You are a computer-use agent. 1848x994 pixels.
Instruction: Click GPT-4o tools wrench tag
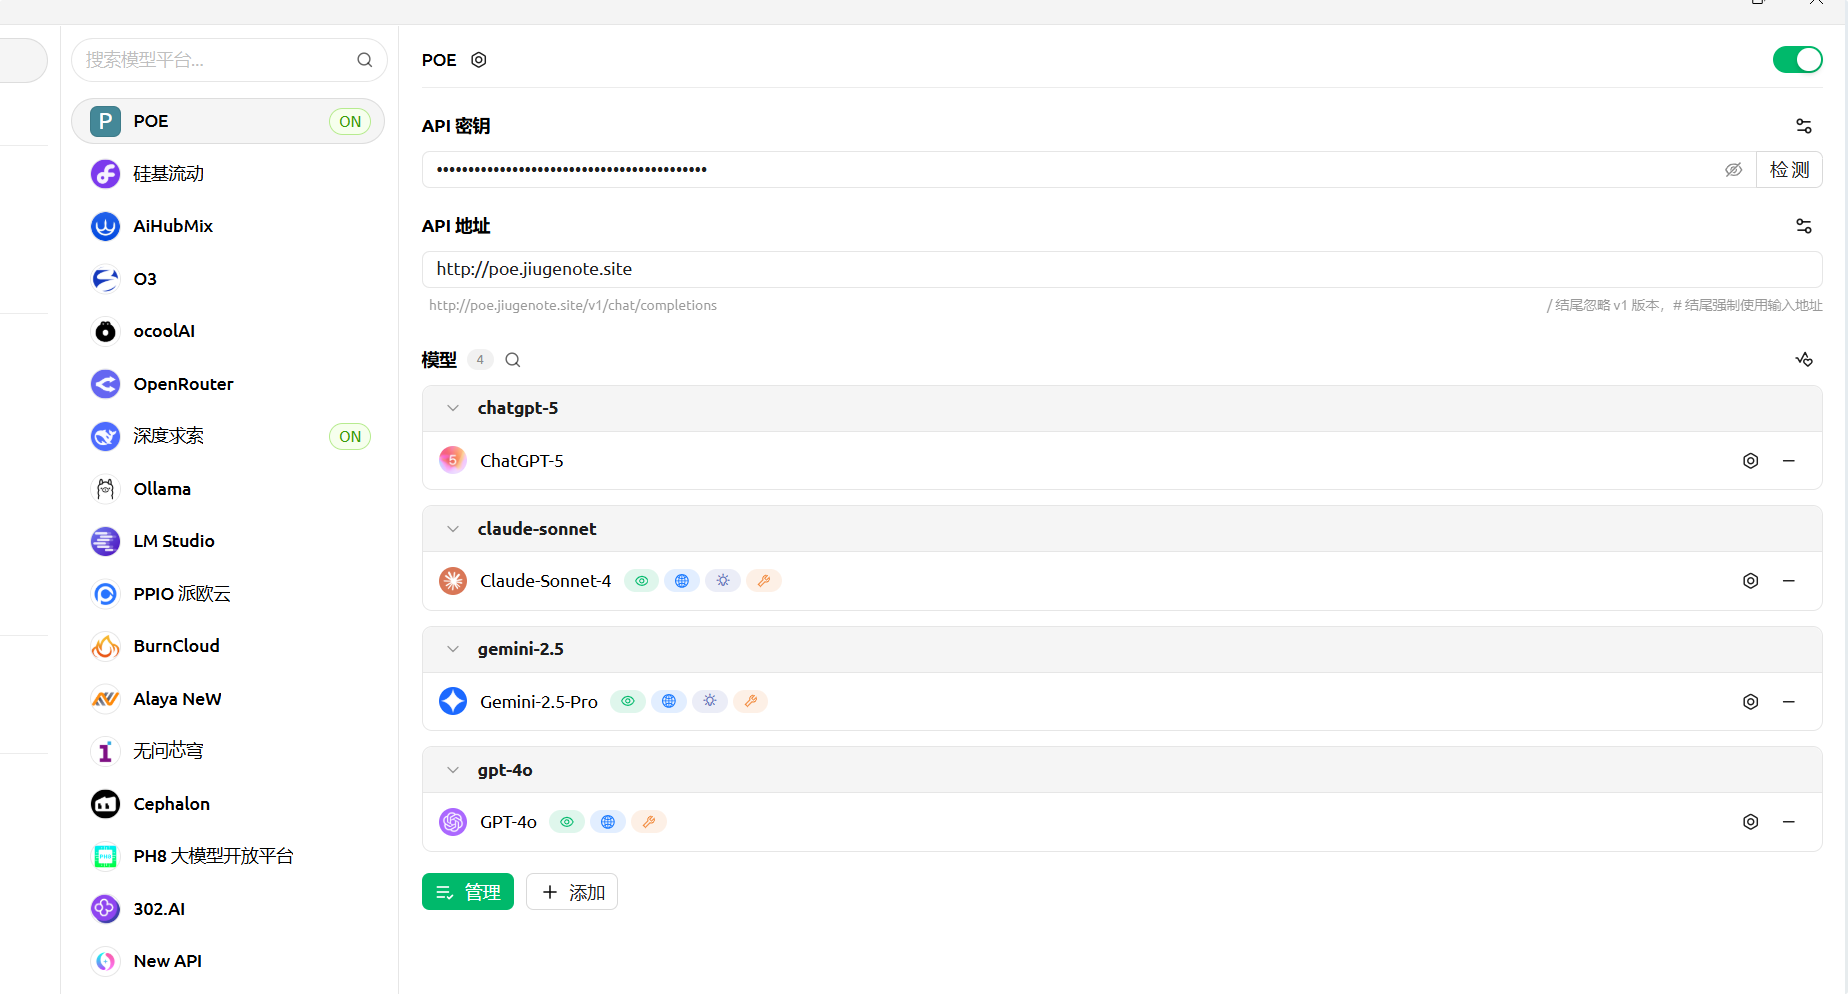point(649,822)
